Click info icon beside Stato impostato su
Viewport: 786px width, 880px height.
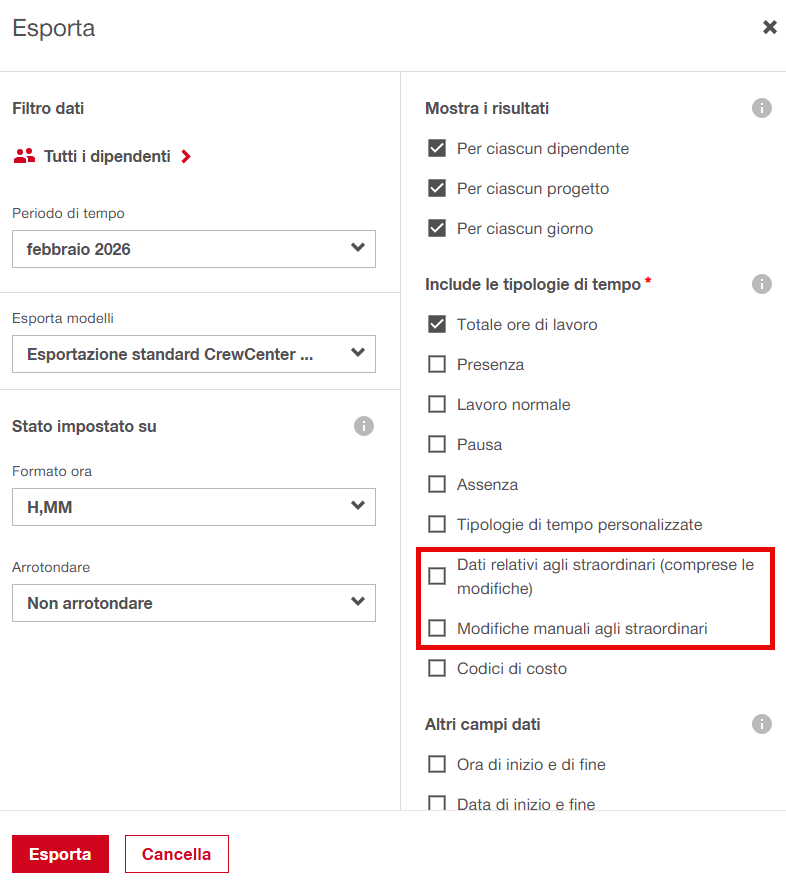click(364, 426)
